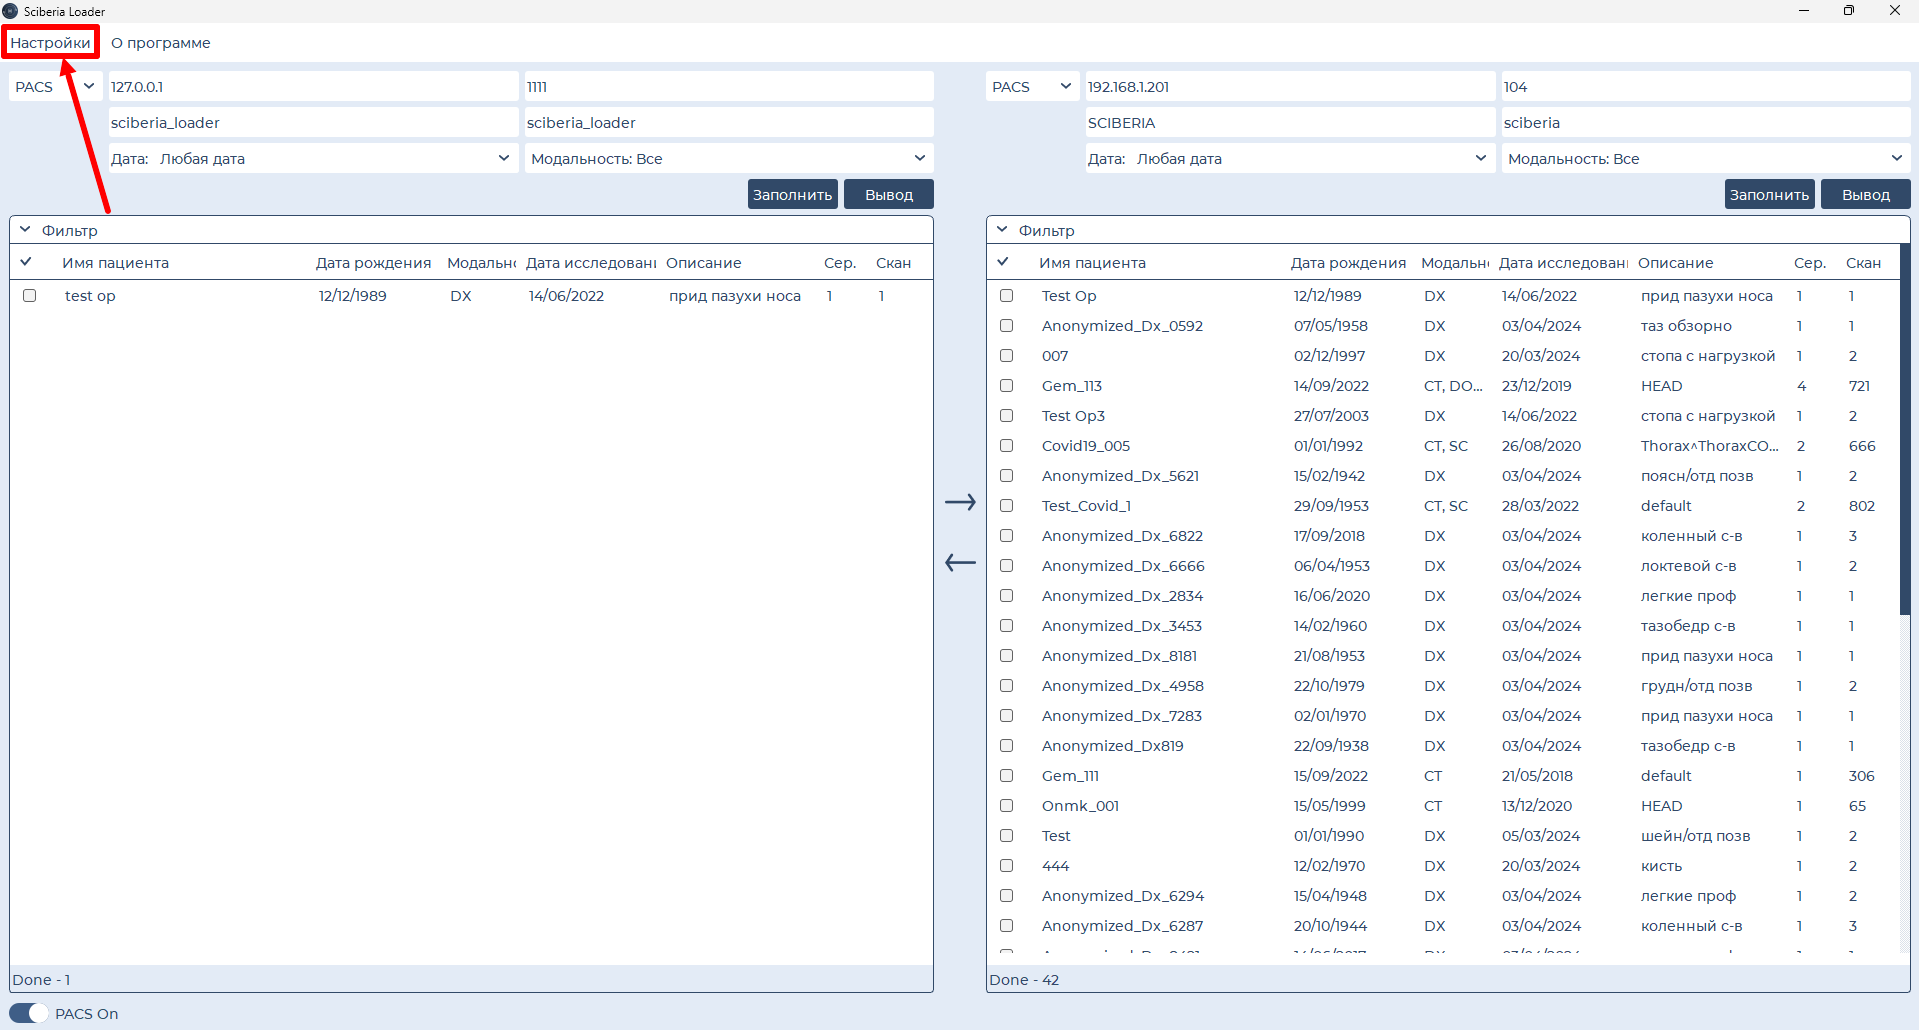Open the left PACS source dropdown
1919x1030 pixels.
(x=56, y=87)
